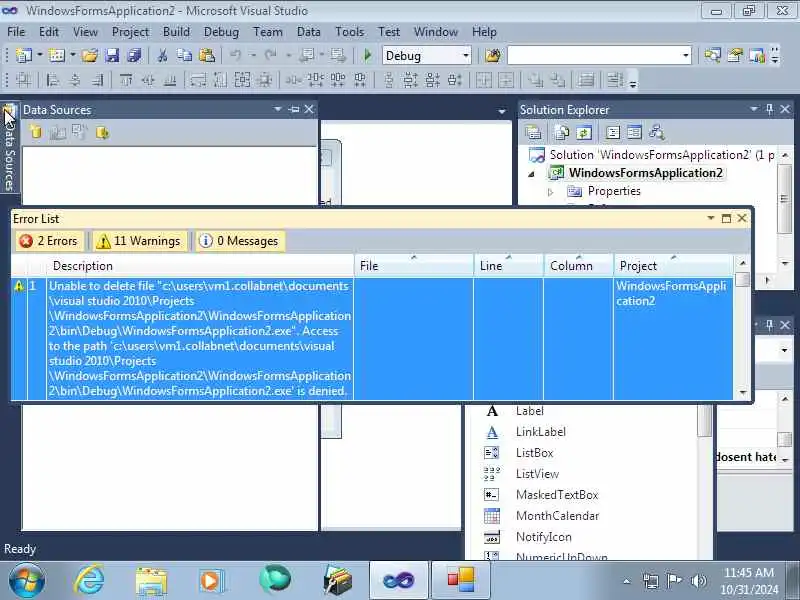Image resolution: width=800 pixels, height=600 pixels.
Task: Click the Open File folder icon
Action: point(90,55)
